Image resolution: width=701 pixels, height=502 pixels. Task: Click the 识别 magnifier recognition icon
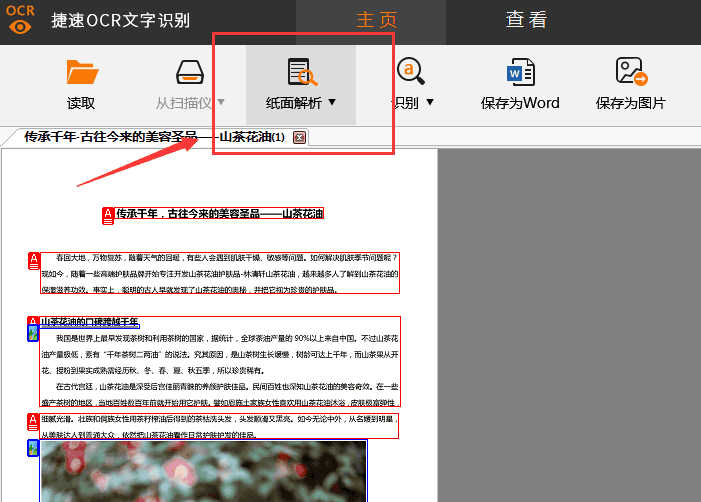410,71
